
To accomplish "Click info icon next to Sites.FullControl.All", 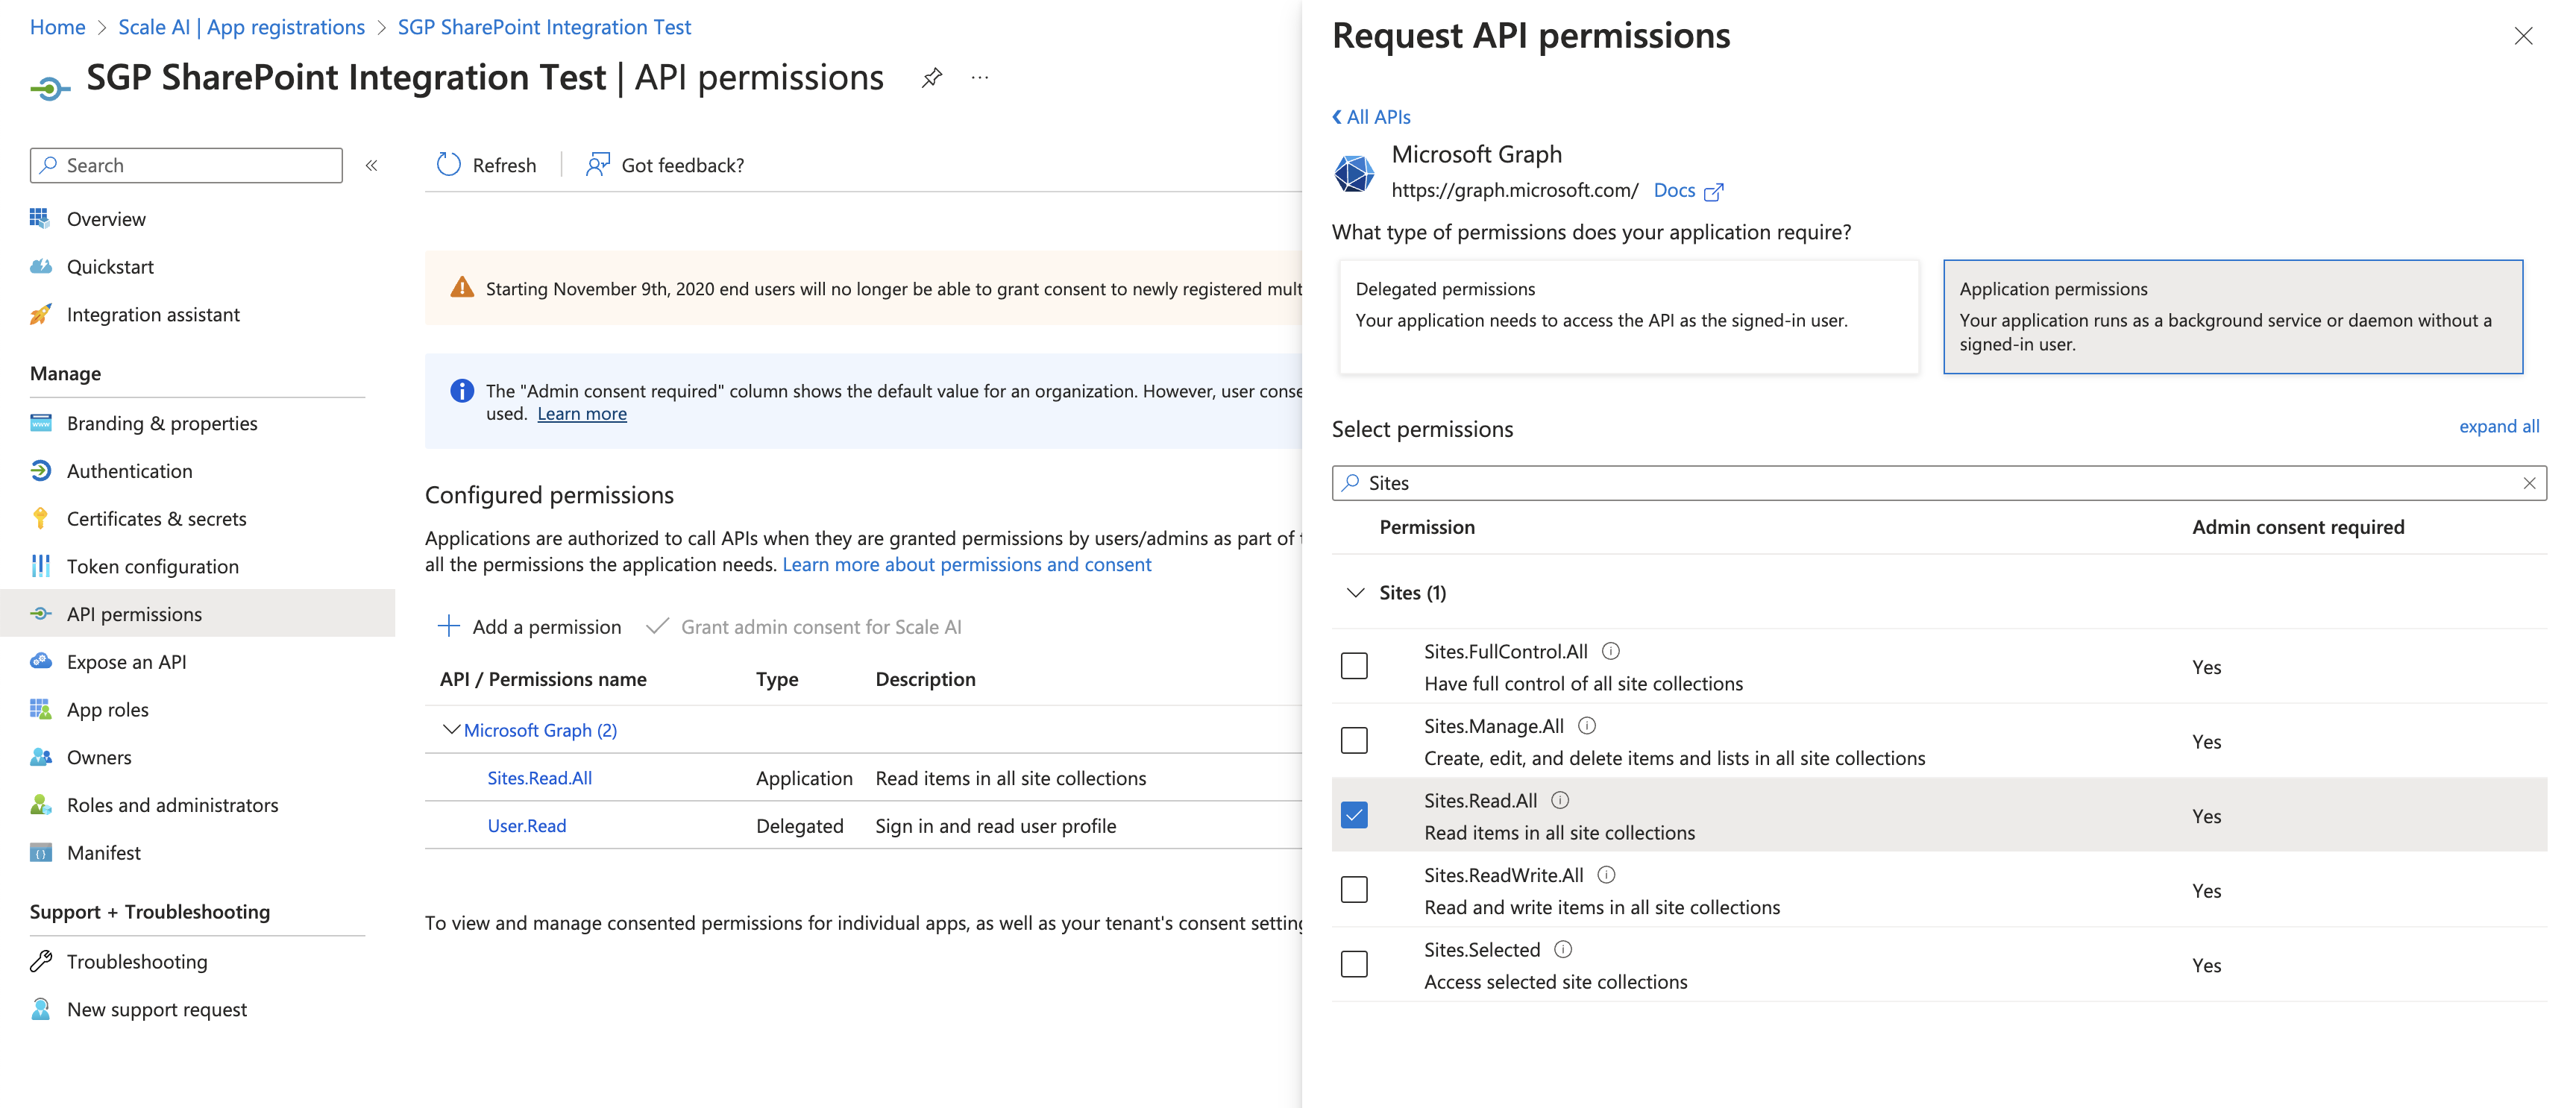I will (1610, 651).
